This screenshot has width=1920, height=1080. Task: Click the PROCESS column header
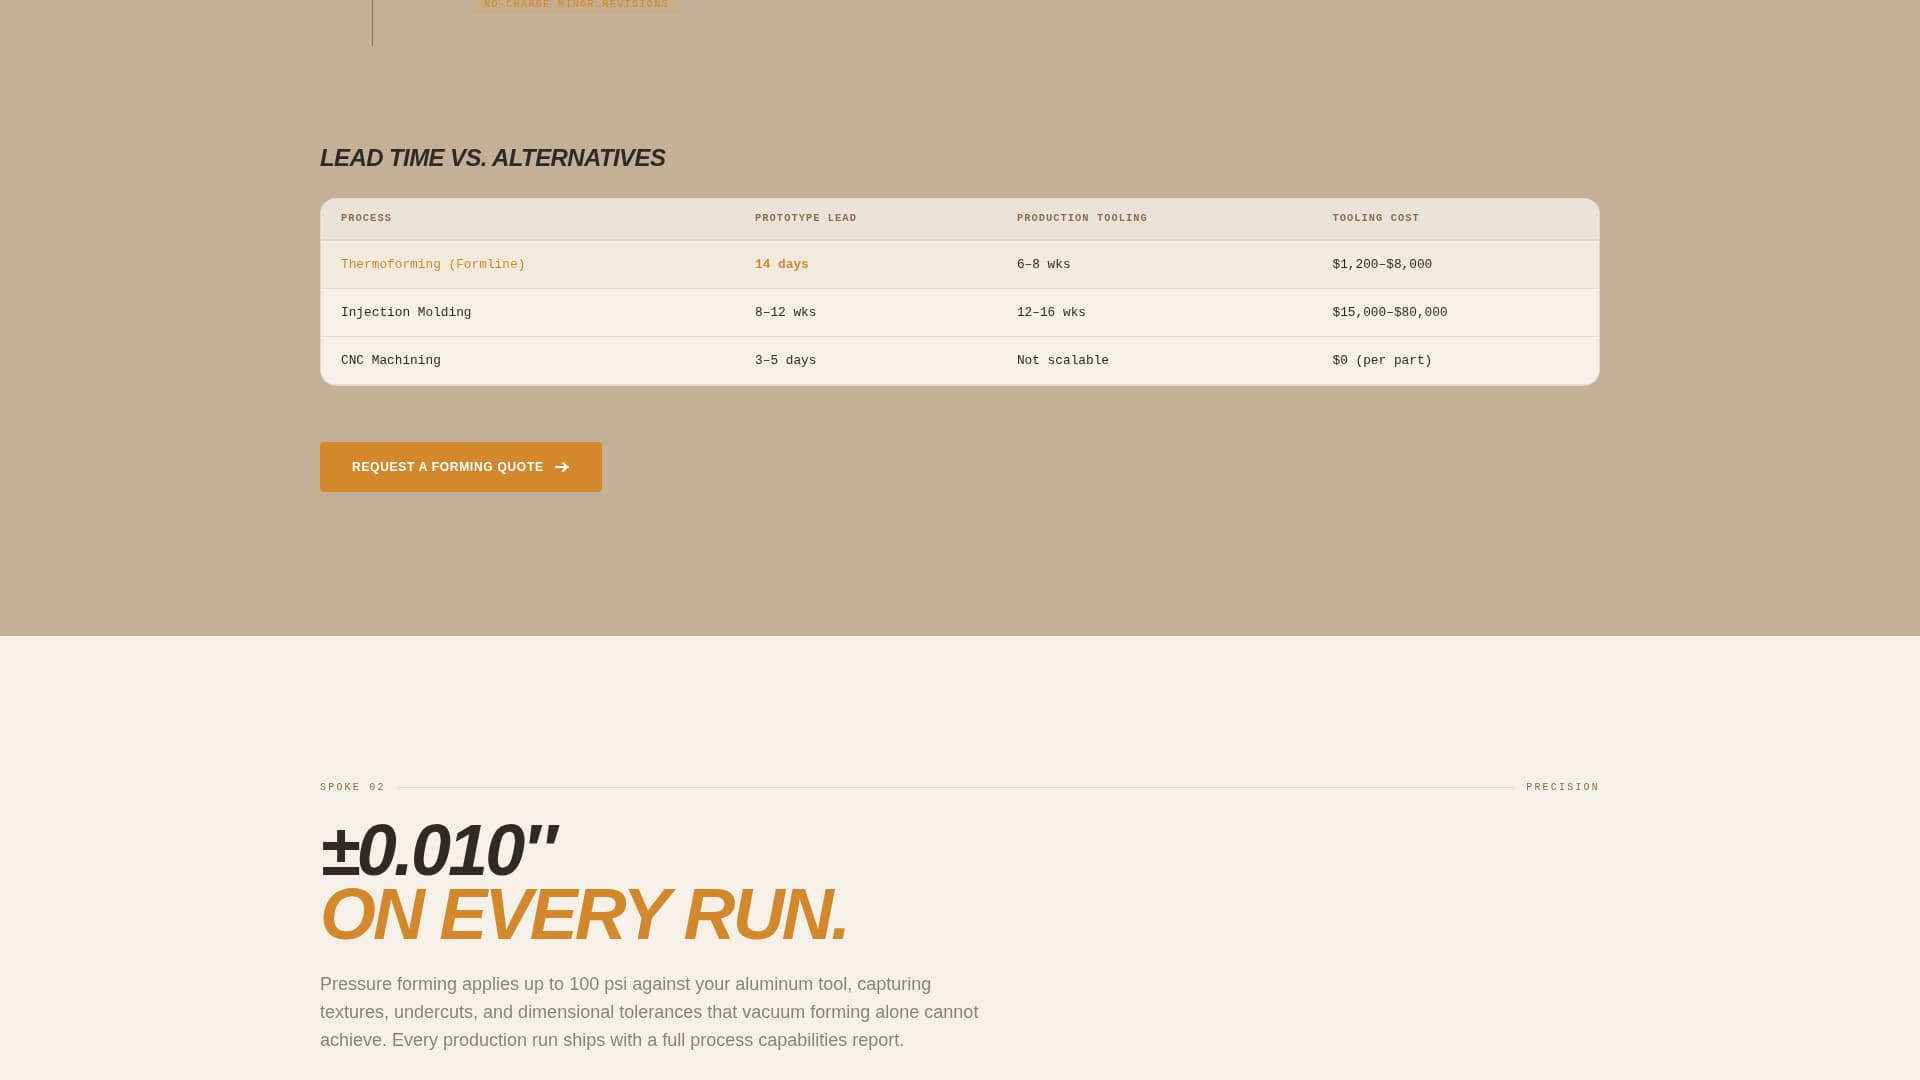point(366,218)
